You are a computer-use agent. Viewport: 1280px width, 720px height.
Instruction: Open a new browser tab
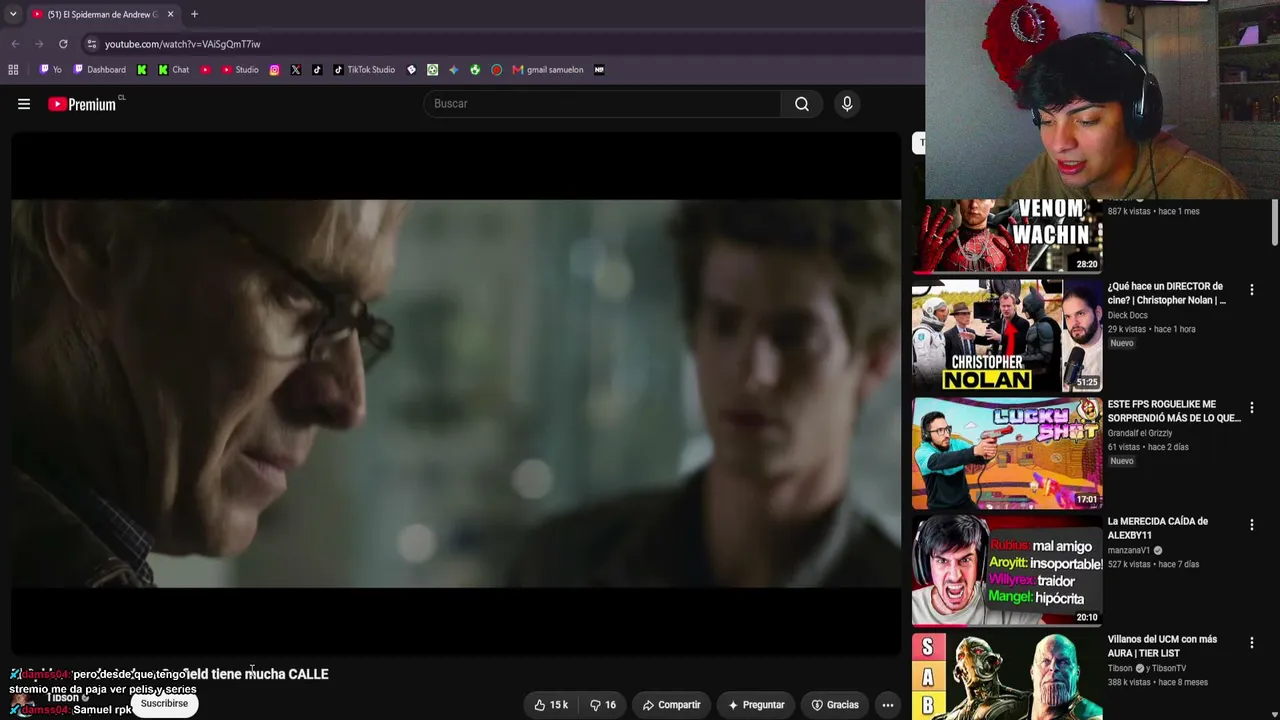click(194, 14)
